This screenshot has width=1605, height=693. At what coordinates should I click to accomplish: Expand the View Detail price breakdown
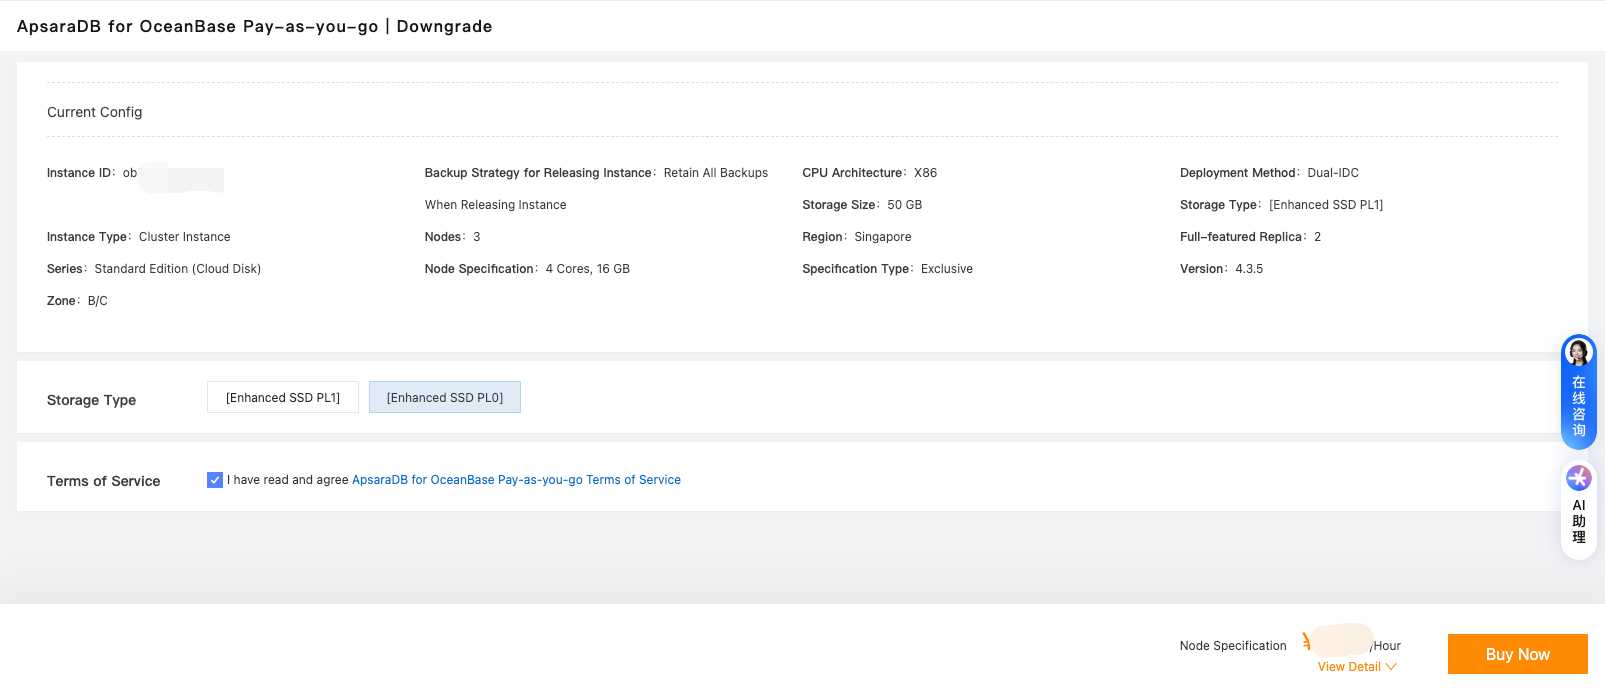pos(1357,667)
